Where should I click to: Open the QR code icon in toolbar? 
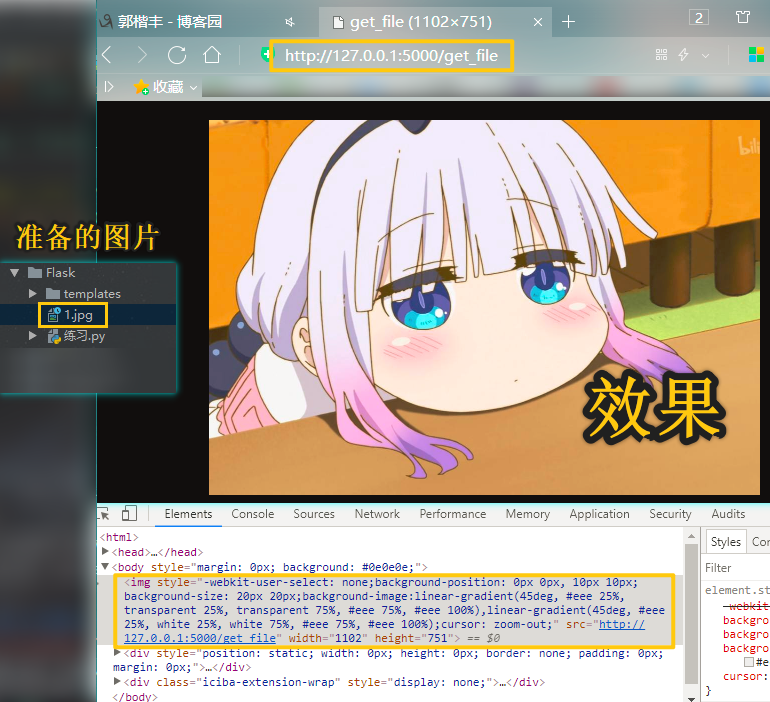point(661,54)
